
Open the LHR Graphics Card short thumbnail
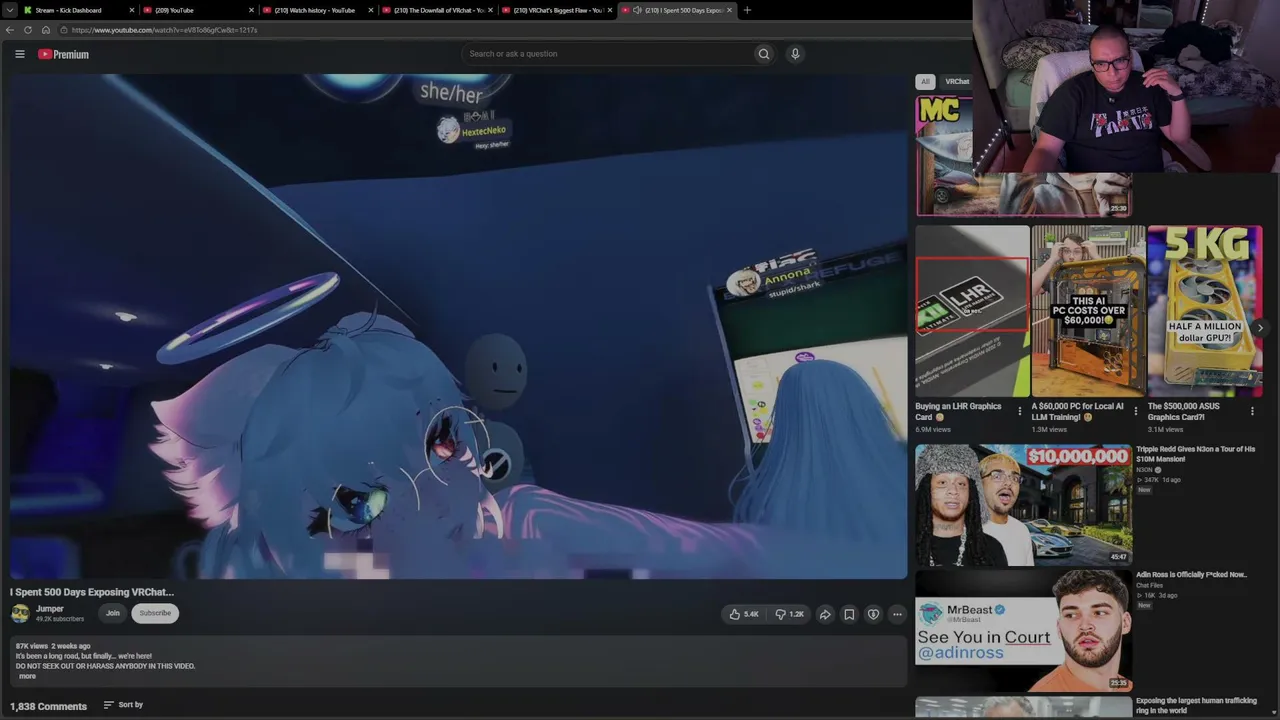click(972, 311)
